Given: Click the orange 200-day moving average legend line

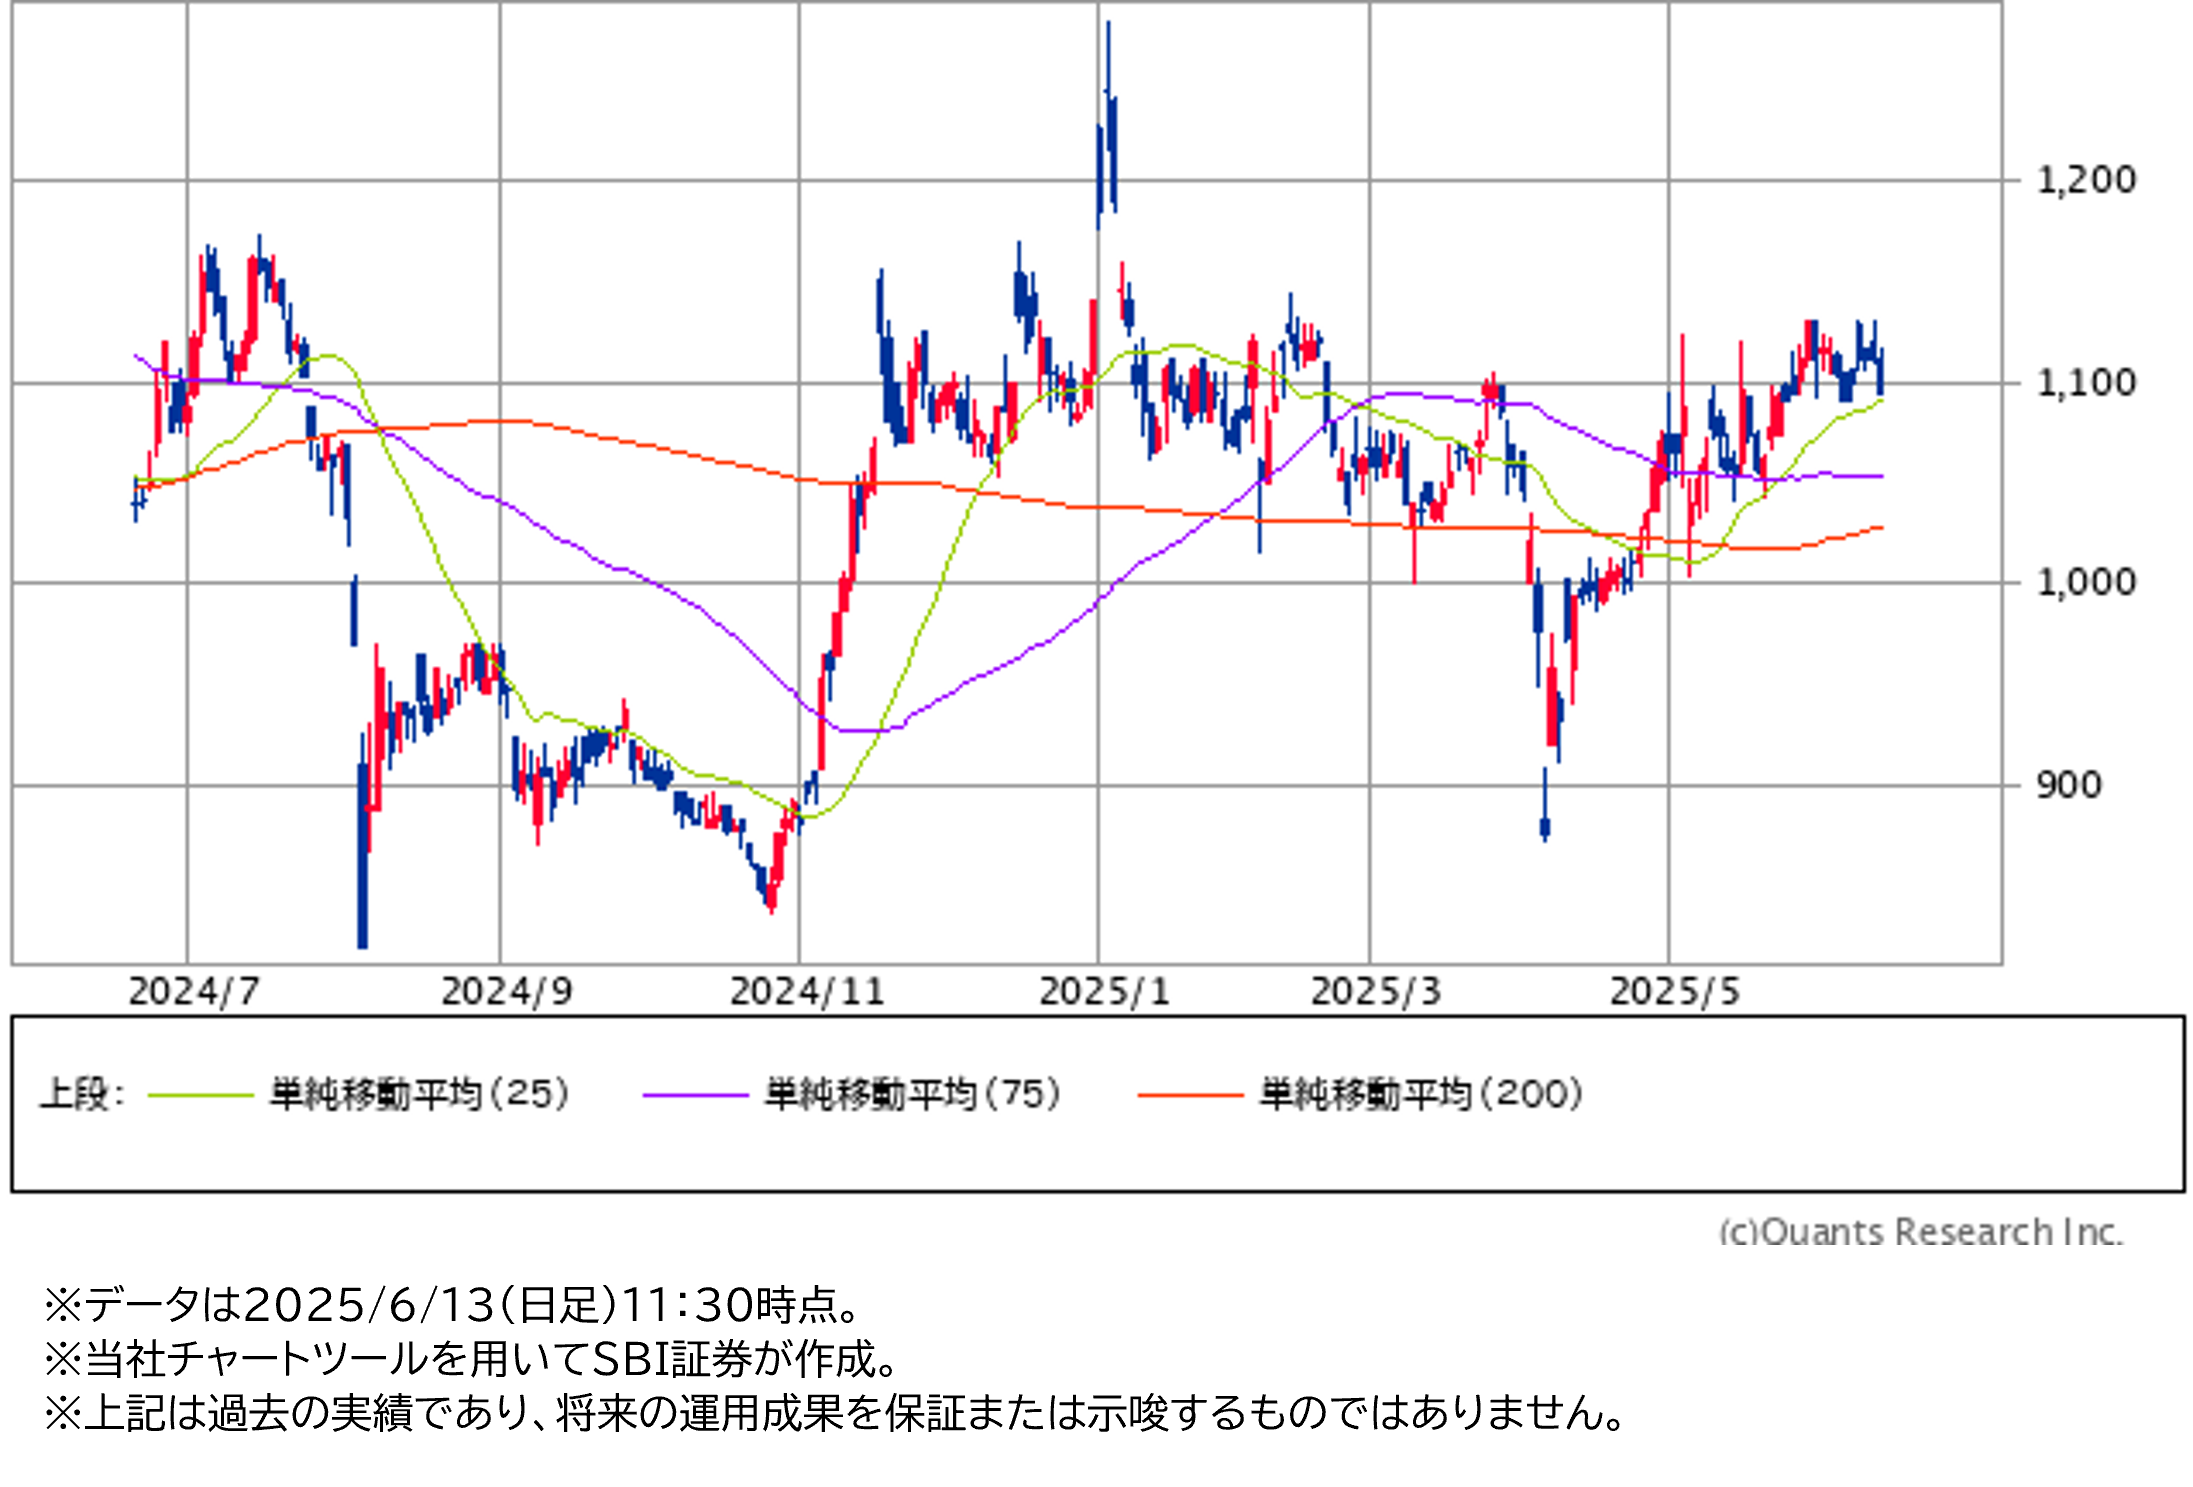Looking at the screenshot, I should 1190,1095.
